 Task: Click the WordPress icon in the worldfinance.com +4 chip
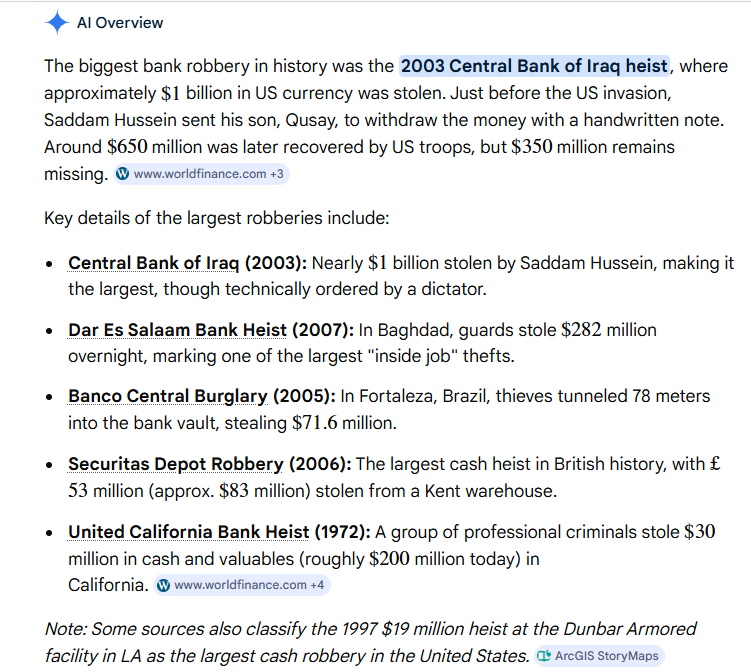[x=164, y=585]
